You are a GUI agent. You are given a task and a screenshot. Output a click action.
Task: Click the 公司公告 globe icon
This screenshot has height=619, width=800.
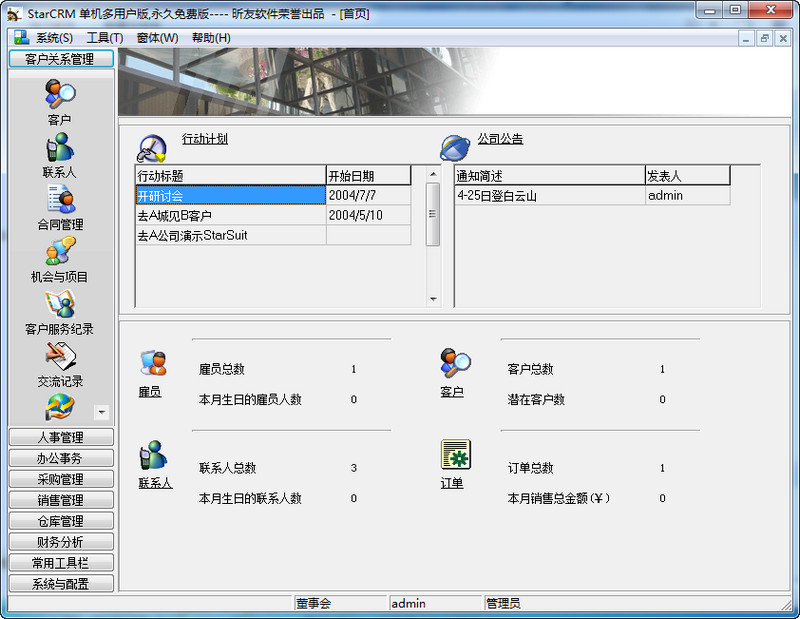(455, 147)
